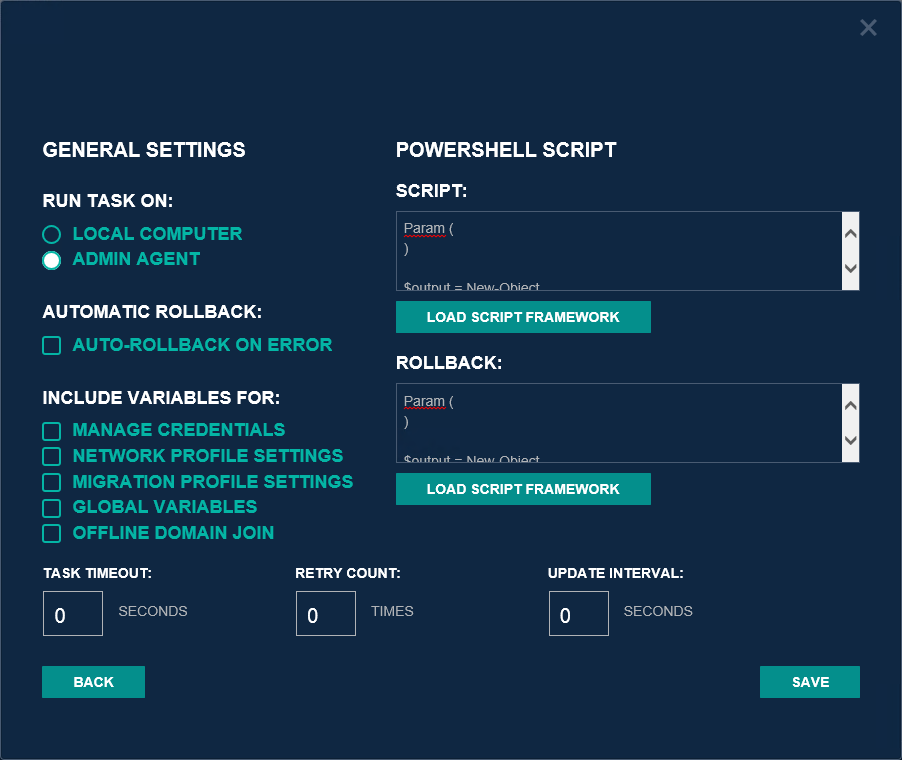Screen dimensions: 902x760
Task: Load script framework for the Rollback box
Action: 523,489
